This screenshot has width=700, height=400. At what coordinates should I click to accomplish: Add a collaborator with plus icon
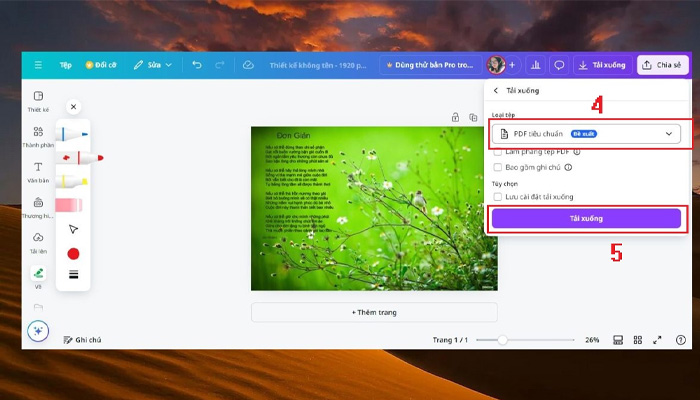click(512, 65)
